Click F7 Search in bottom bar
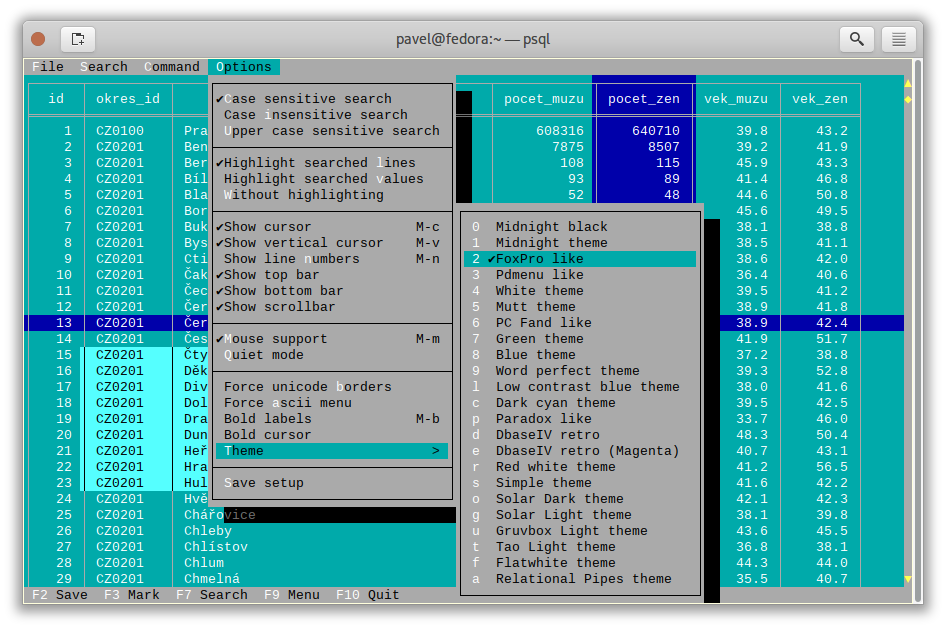This screenshot has width=946, height=629. tap(212, 595)
